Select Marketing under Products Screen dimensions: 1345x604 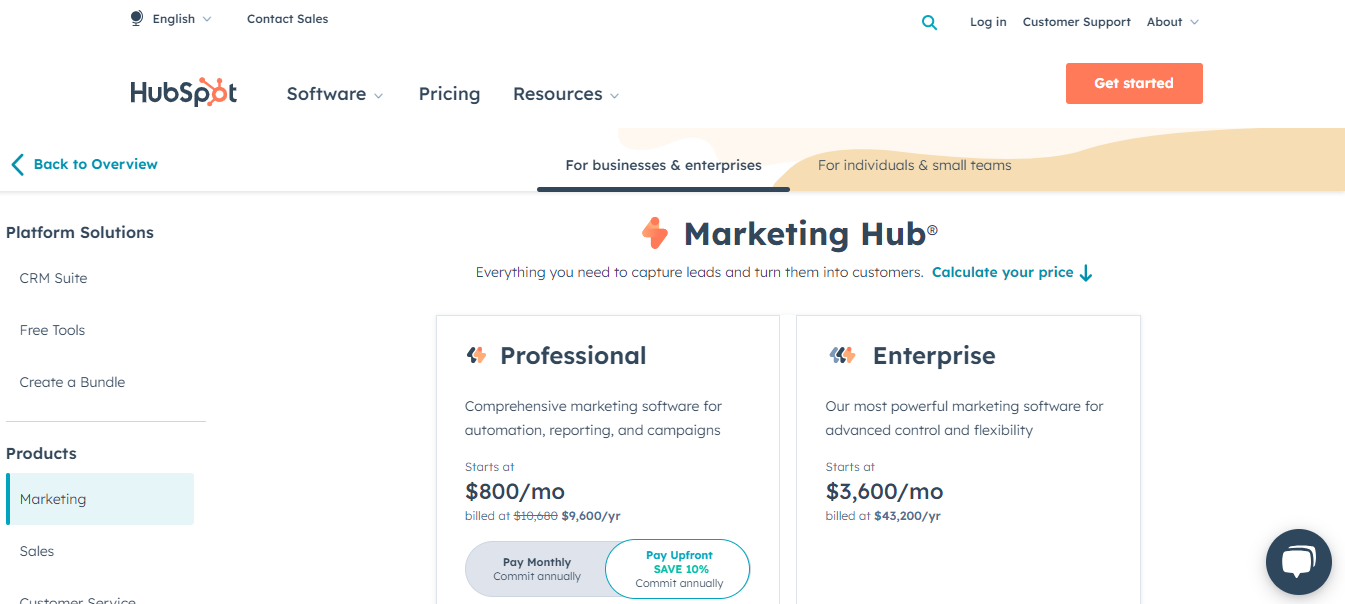pos(100,499)
